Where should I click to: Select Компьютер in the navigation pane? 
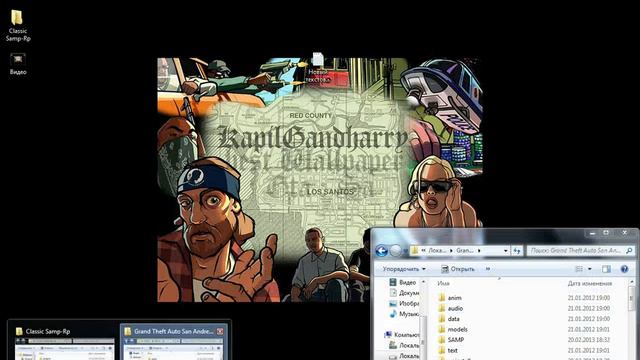pos(402,334)
